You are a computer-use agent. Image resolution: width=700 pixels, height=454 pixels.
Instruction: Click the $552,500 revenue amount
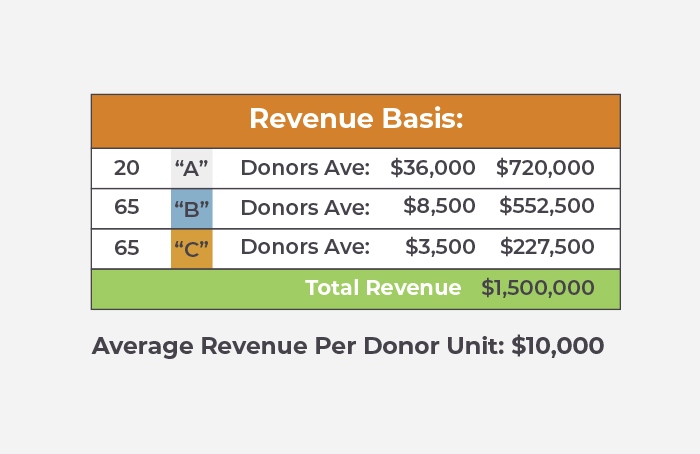click(x=547, y=207)
